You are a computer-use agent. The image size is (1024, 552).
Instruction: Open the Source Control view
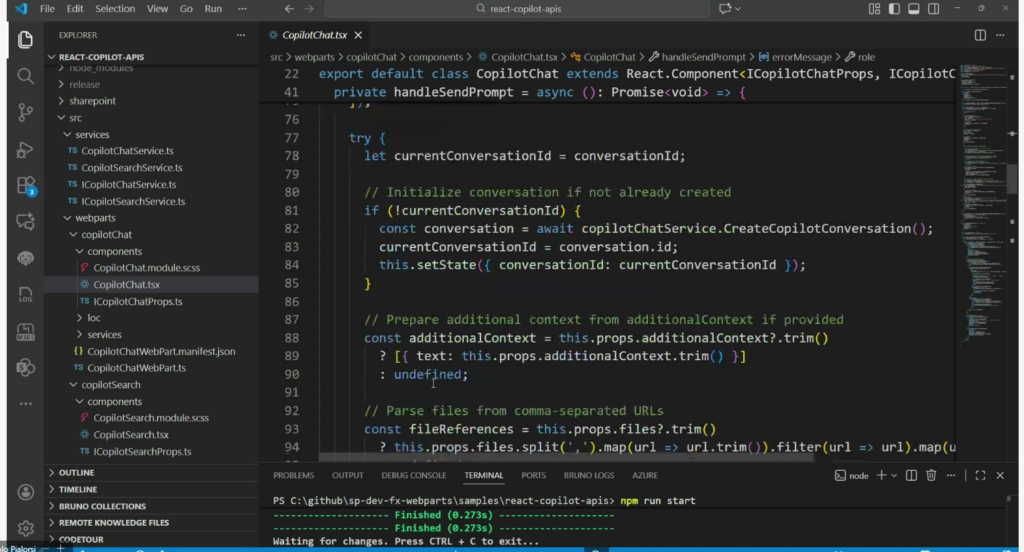26,112
